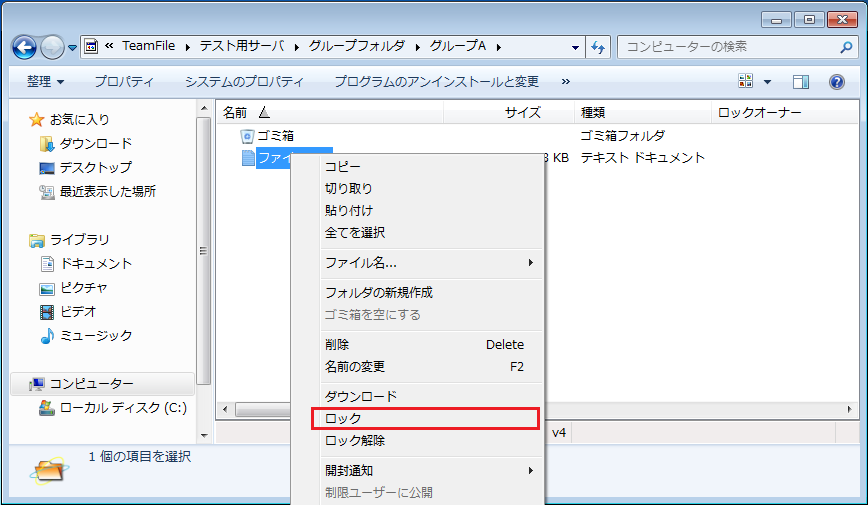
Task: Click プログラムのアンインストールと変更 toolbar button
Action: pos(436,81)
